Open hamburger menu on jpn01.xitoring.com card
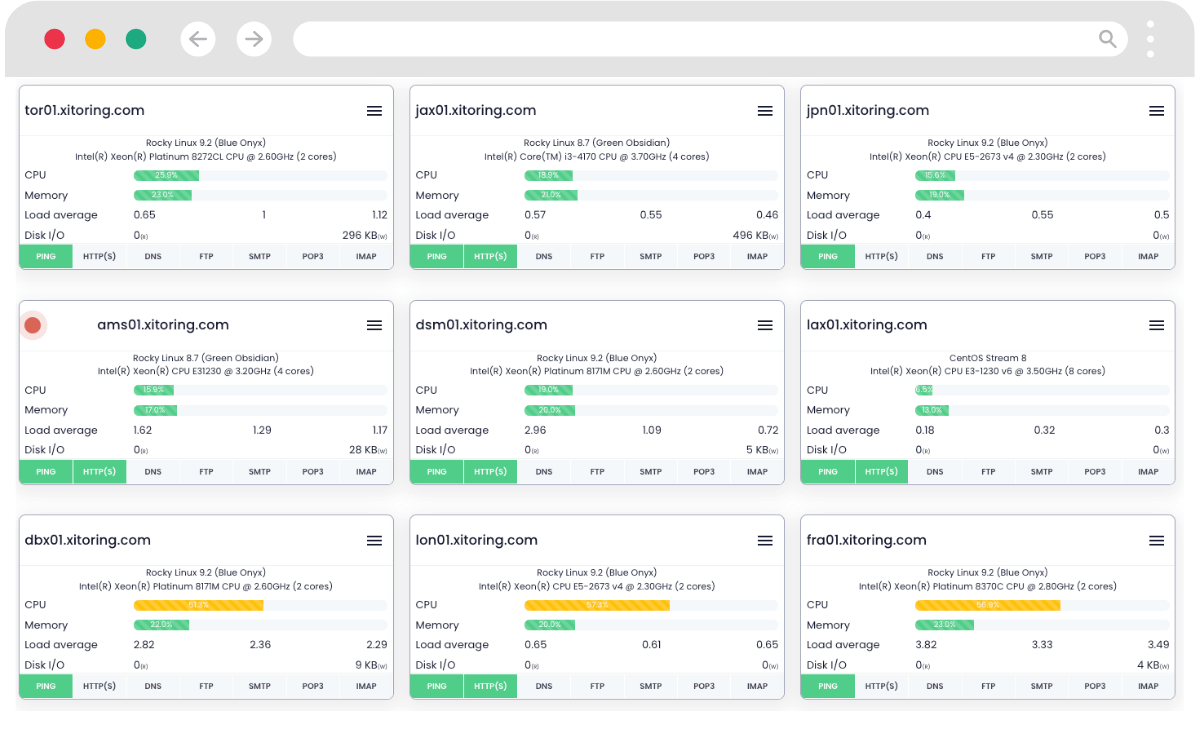Image resolution: width=1200 pixels, height=750 pixels. pyautogui.click(x=1156, y=111)
